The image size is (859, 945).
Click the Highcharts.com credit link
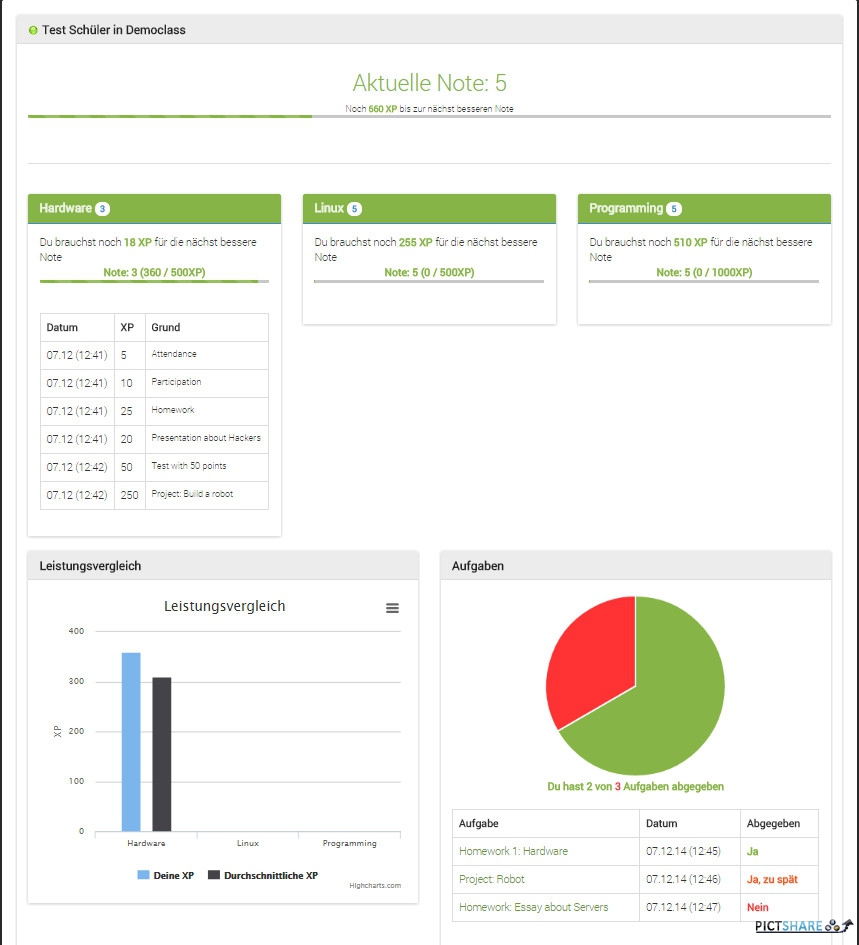(x=375, y=885)
